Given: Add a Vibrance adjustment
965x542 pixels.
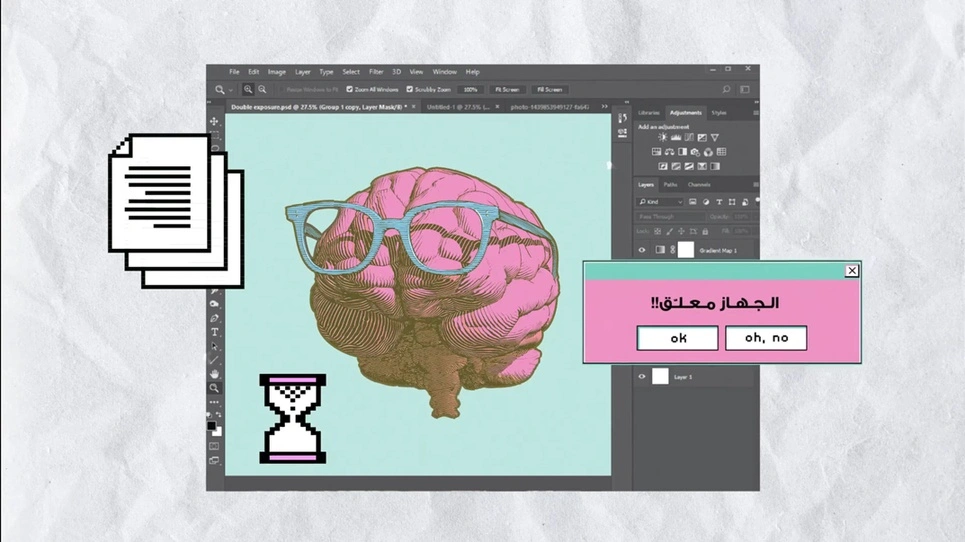Looking at the screenshot, I should [715, 137].
